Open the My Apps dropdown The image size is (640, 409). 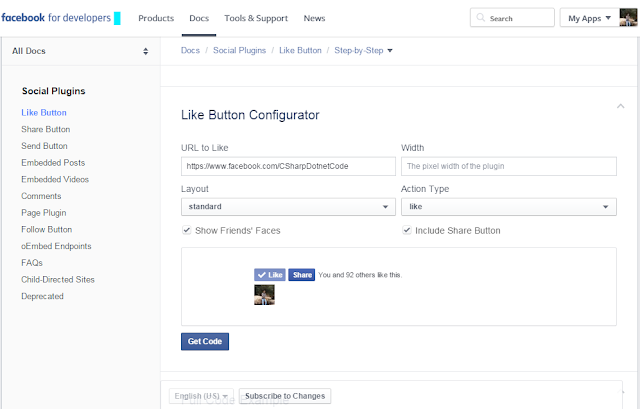[x=589, y=18]
